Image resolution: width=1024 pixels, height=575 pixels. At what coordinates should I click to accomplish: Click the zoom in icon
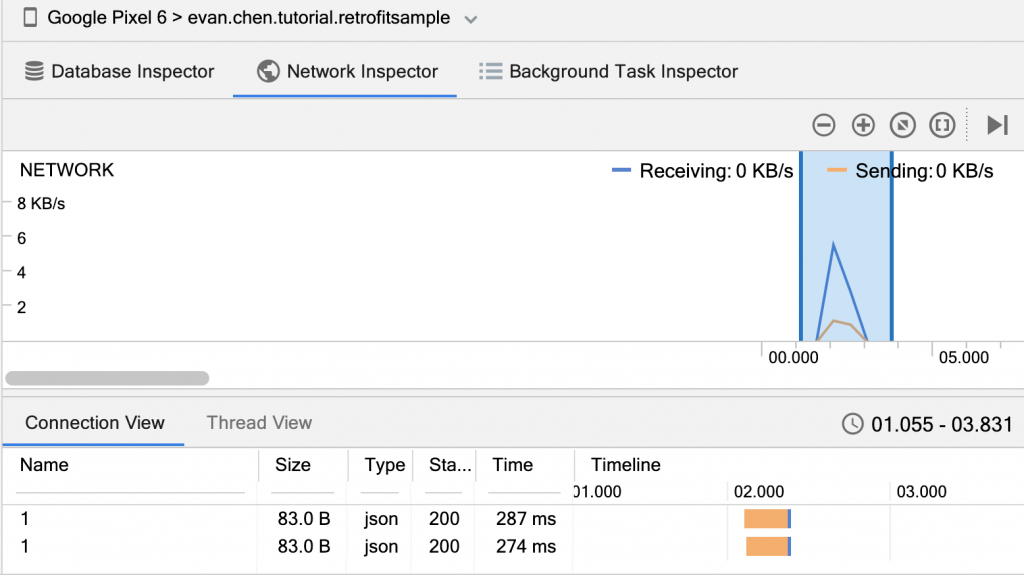click(863, 125)
